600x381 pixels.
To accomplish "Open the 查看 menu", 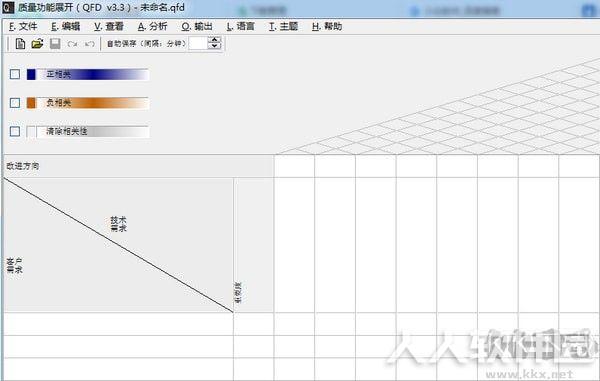I will tap(109, 26).
